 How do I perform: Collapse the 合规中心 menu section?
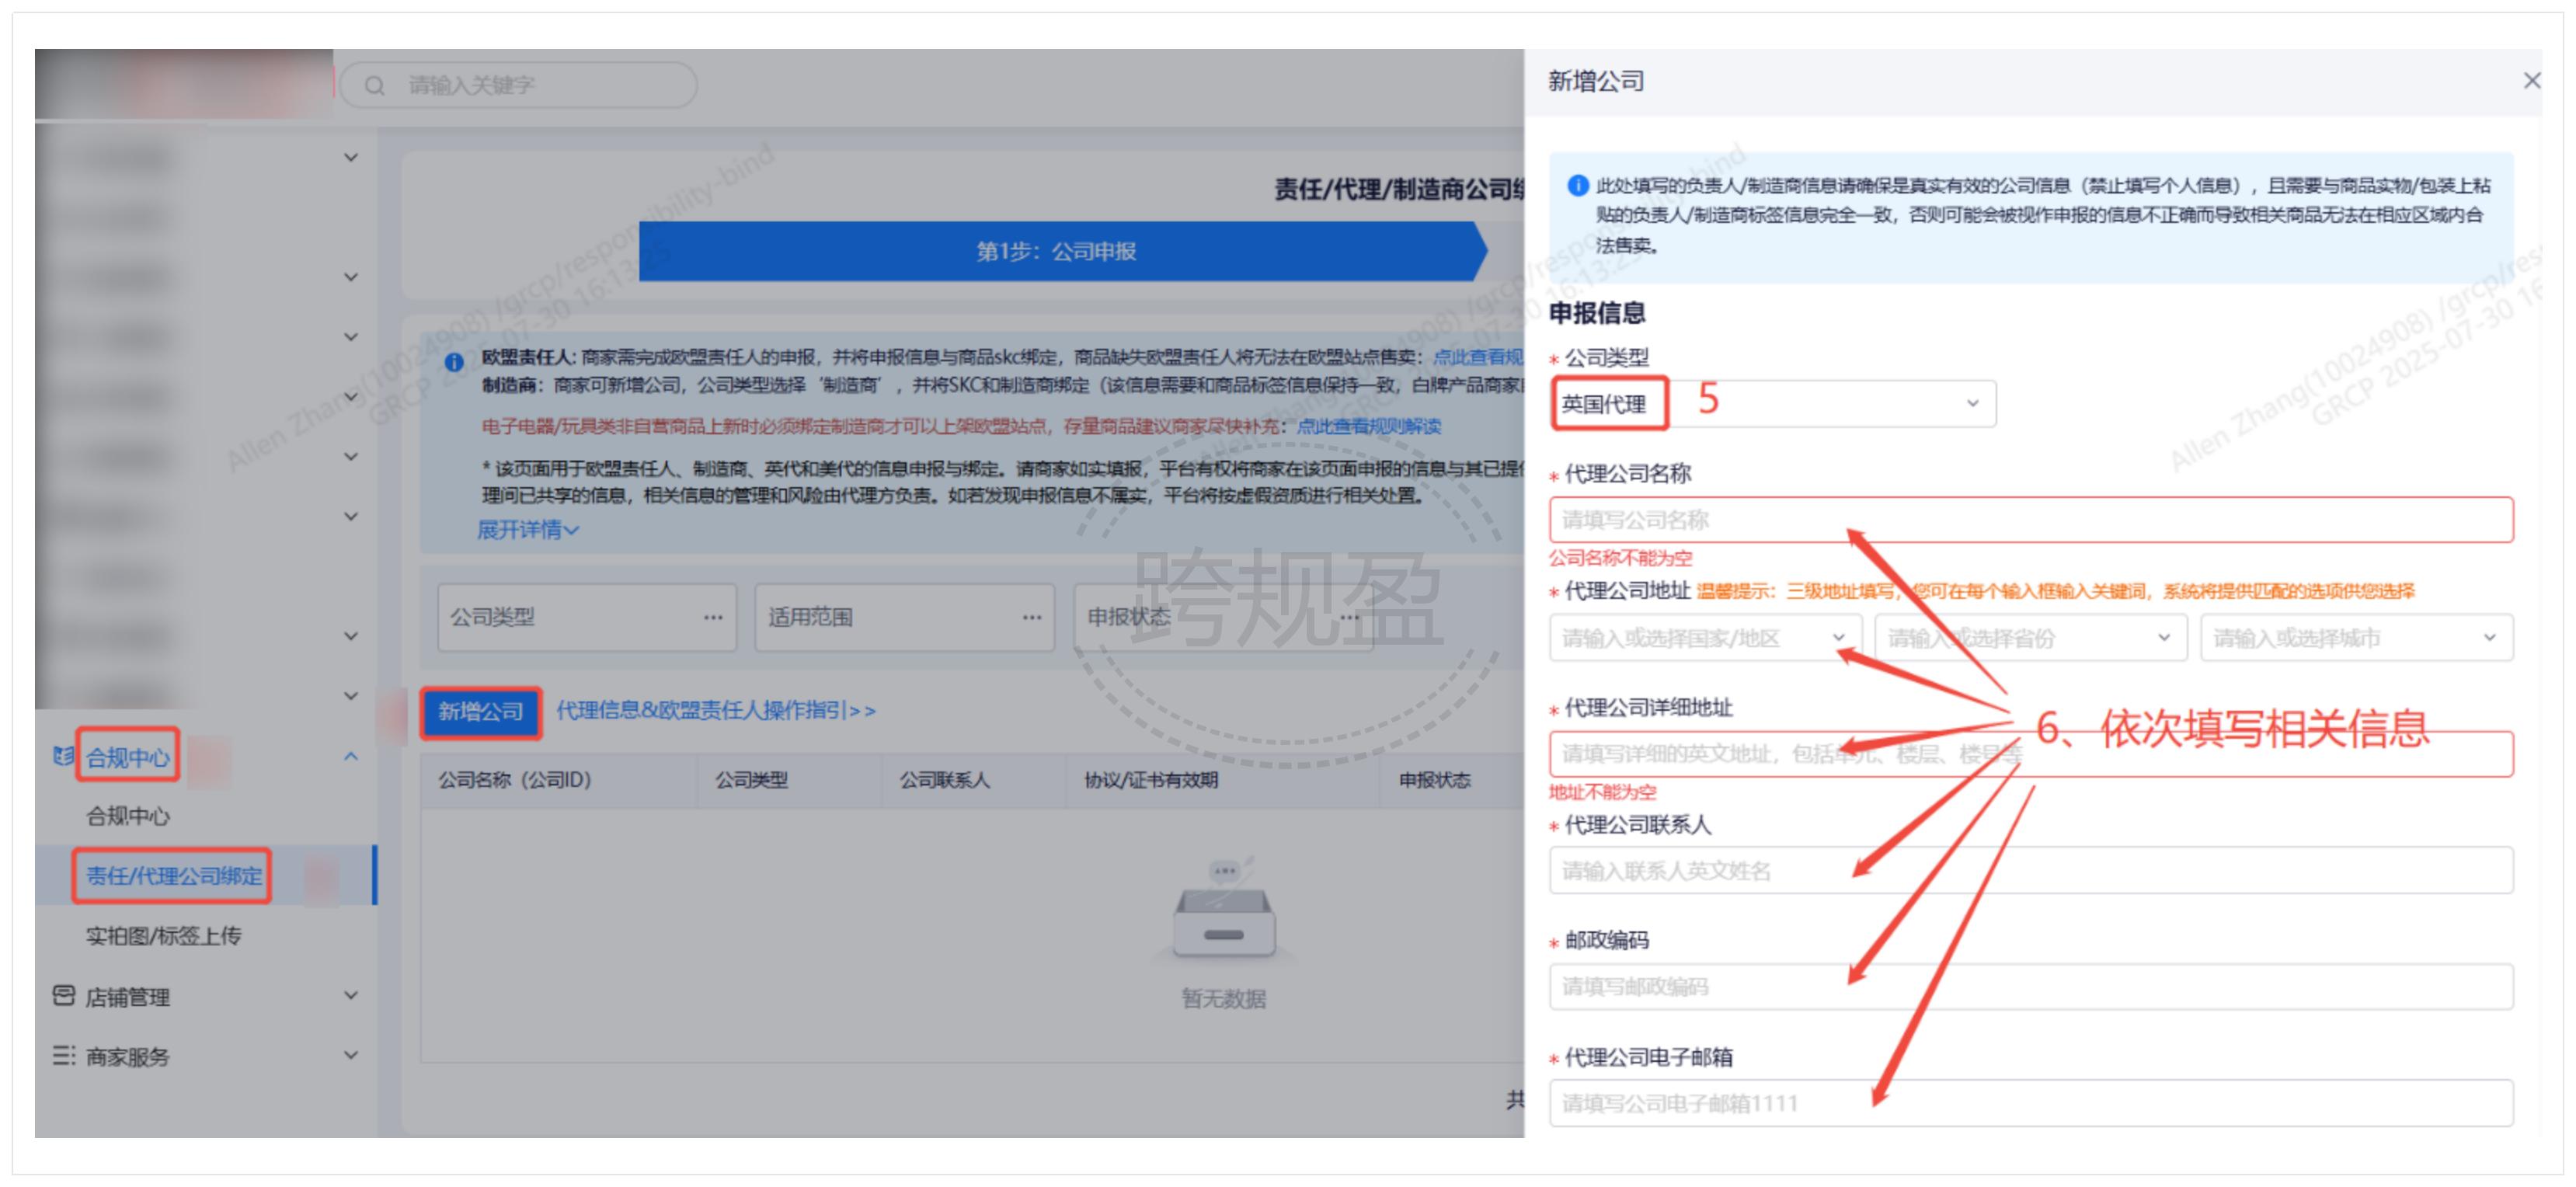coord(351,757)
